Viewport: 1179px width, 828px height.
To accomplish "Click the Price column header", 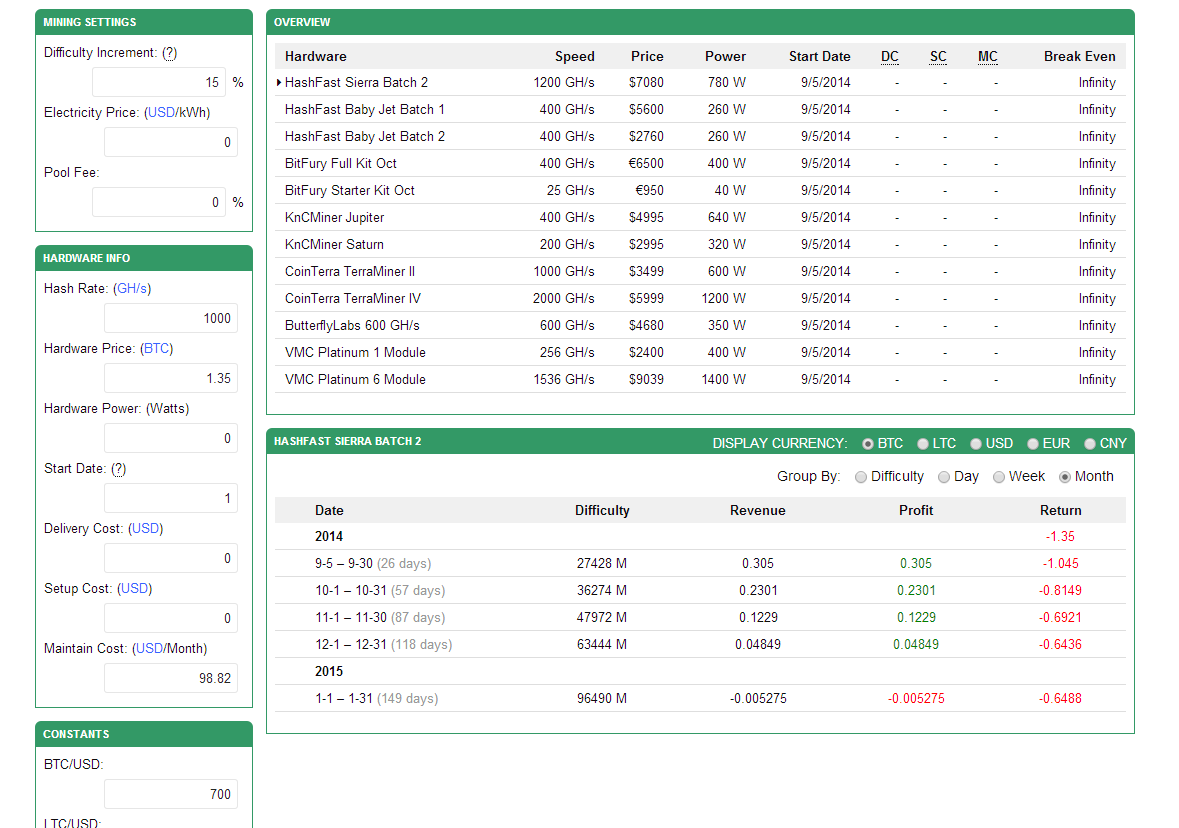I will pyautogui.click(x=647, y=56).
